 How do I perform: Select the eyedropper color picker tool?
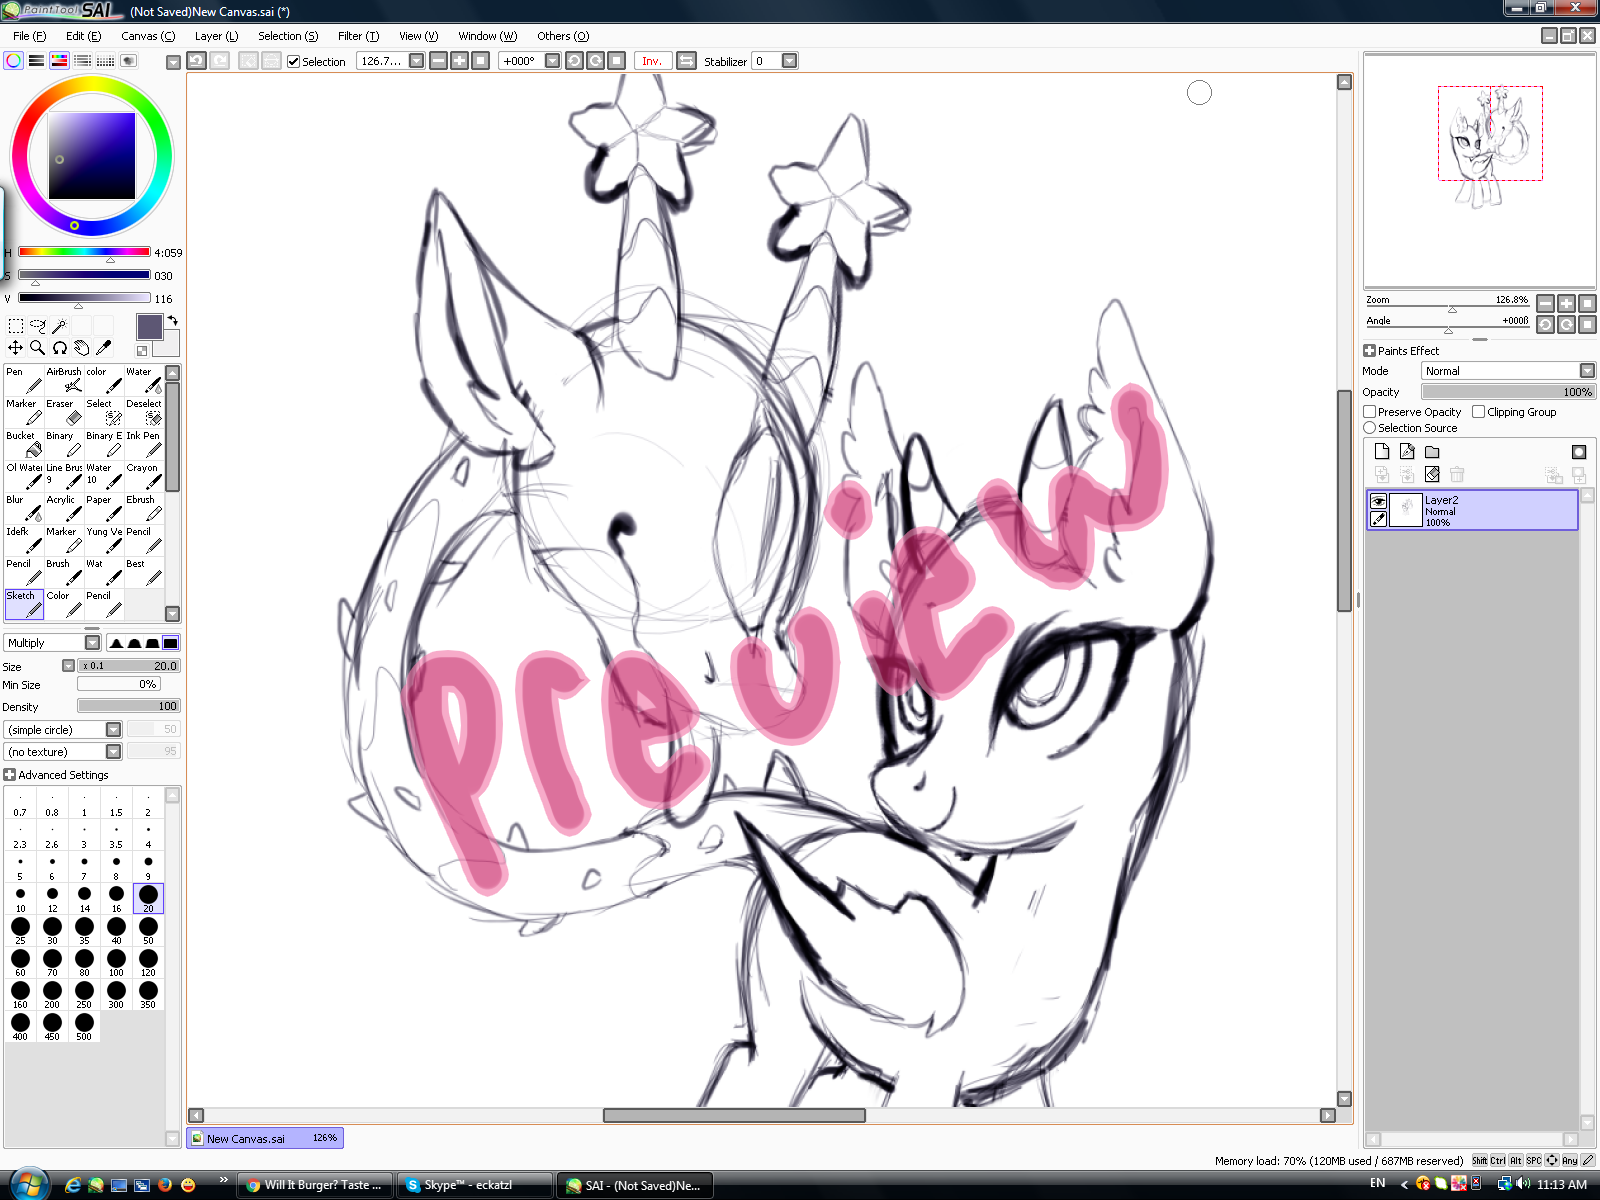[x=104, y=348]
